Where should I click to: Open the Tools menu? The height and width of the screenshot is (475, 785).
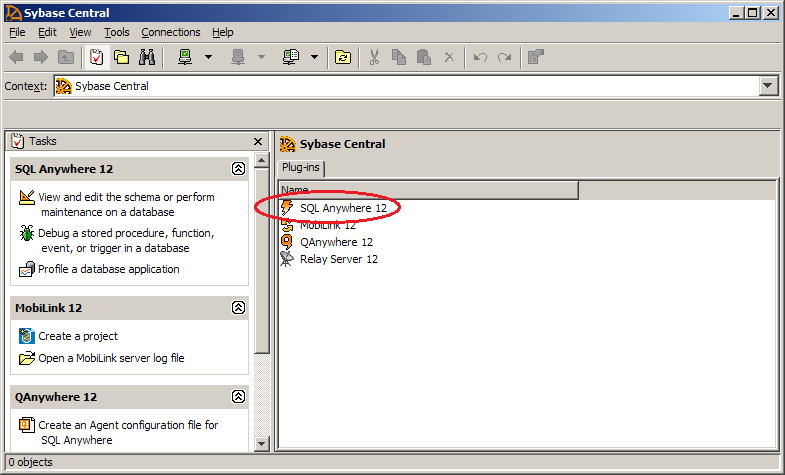(x=116, y=32)
